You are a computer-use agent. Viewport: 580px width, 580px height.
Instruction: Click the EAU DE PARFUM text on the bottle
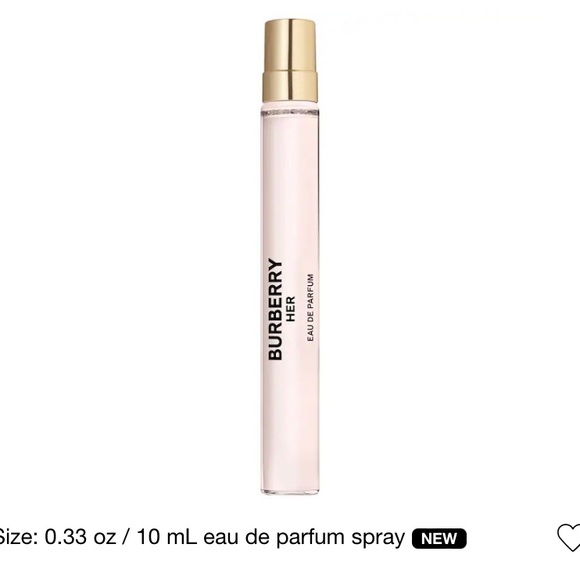click(311, 308)
